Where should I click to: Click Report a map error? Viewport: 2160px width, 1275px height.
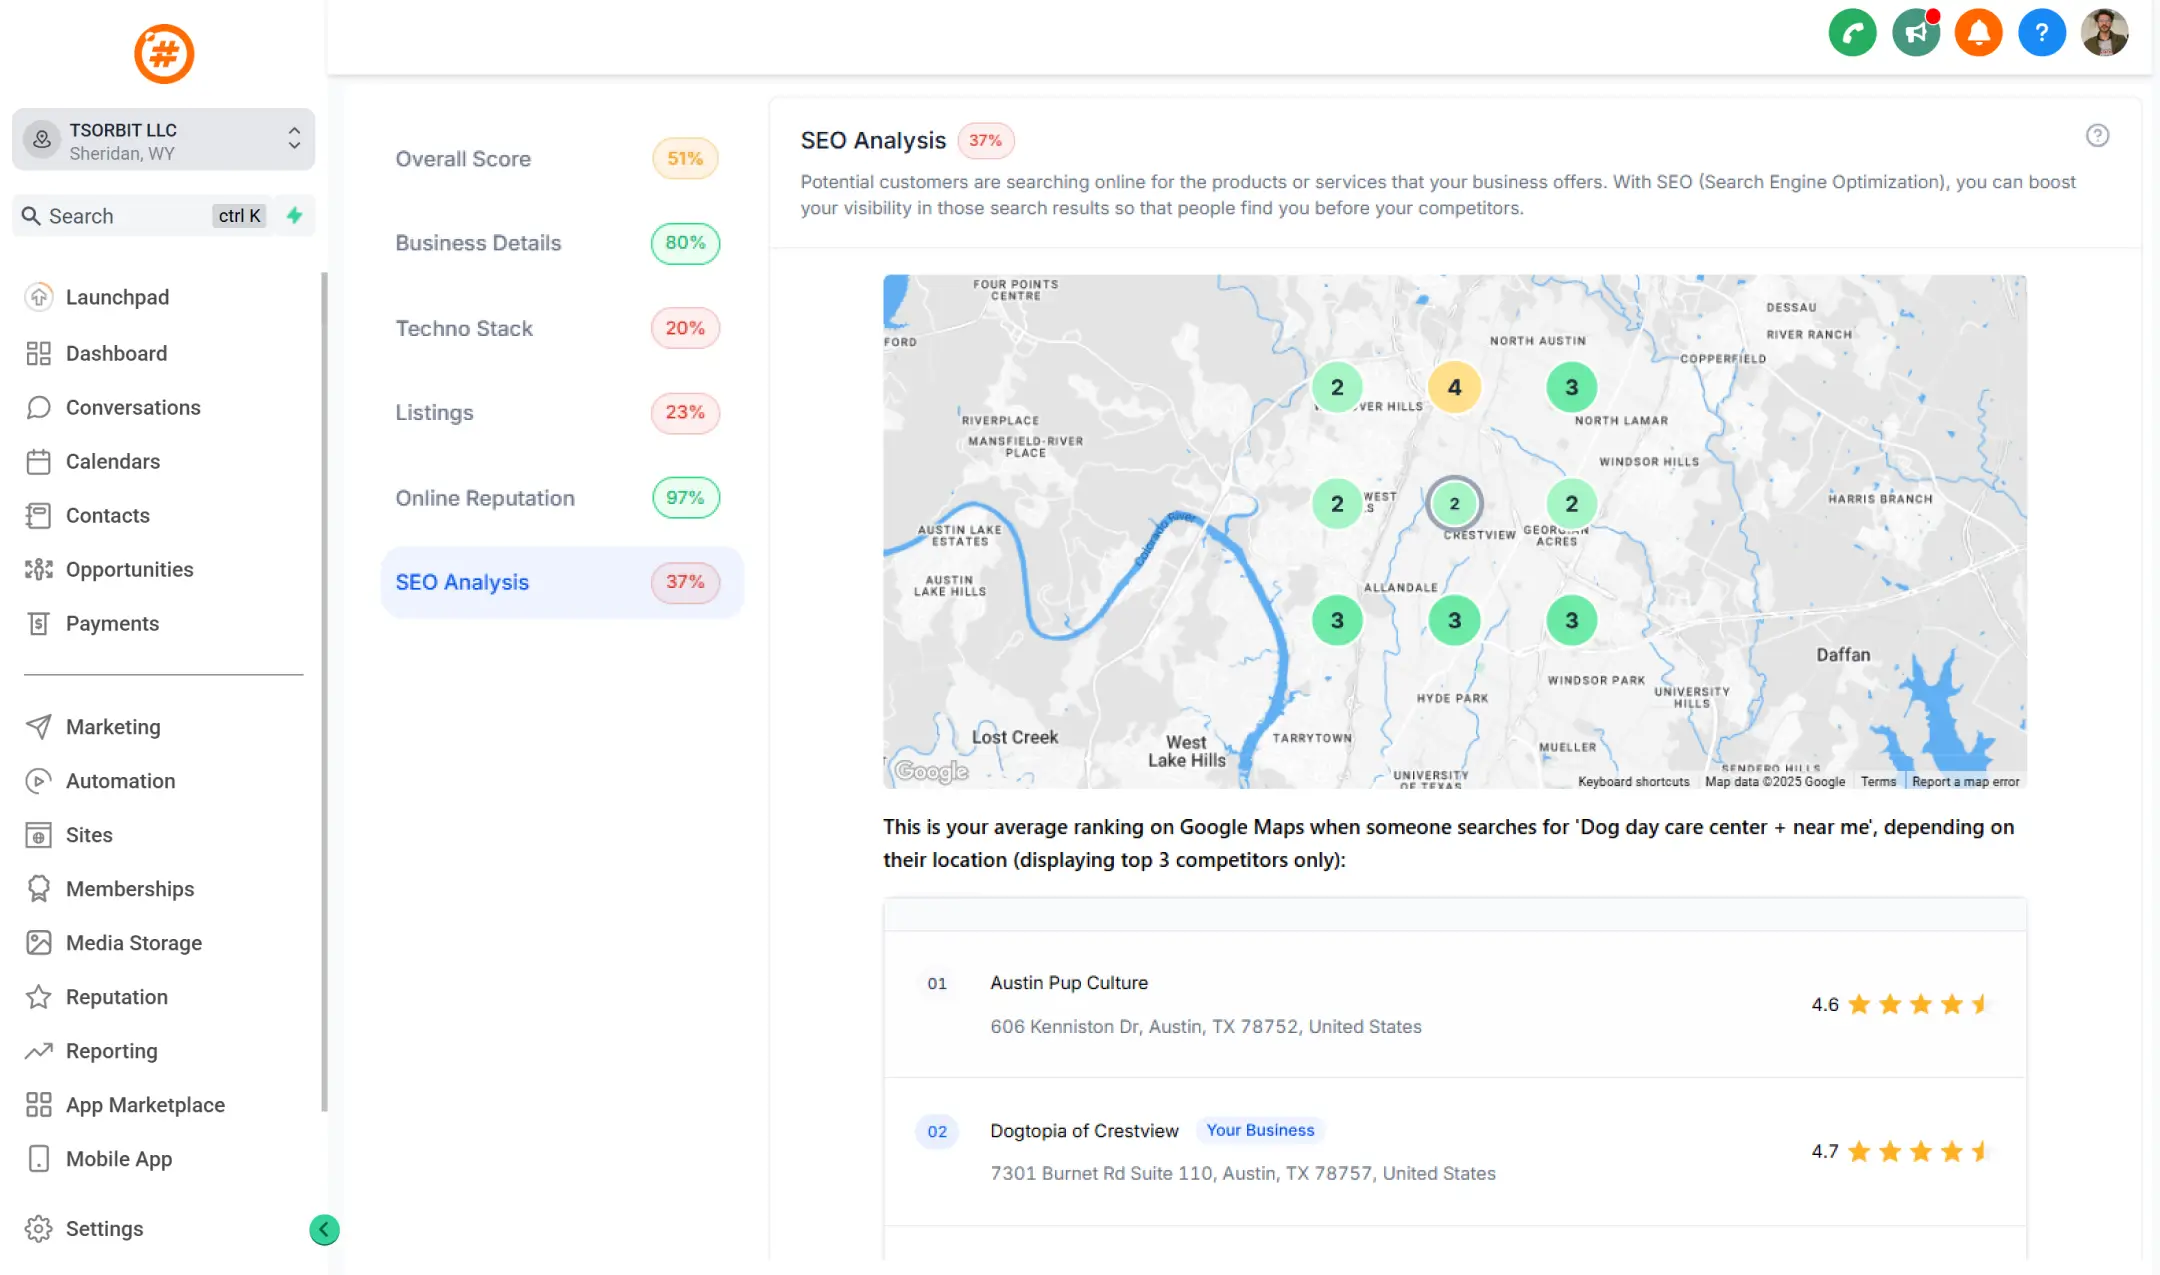(x=1965, y=782)
